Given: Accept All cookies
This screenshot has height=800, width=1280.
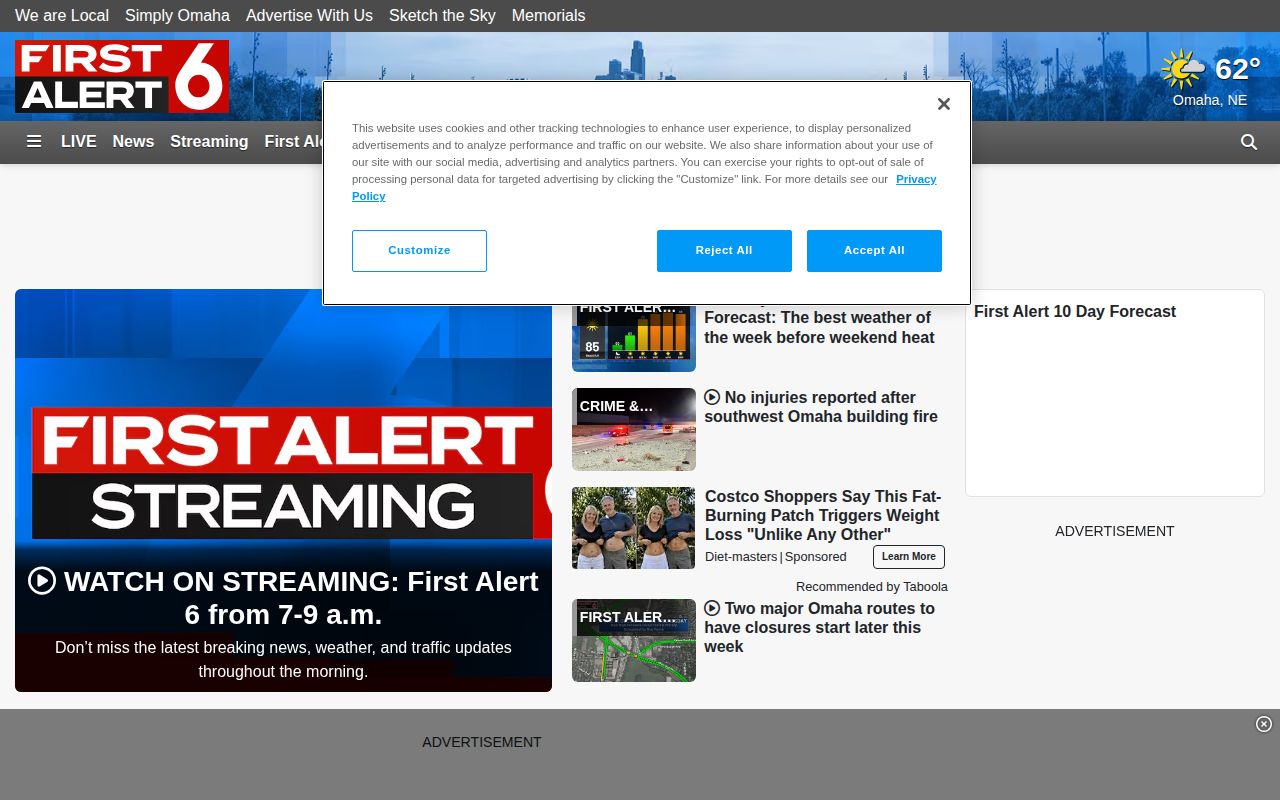Looking at the screenshot, I should click(x=874, y=251).
